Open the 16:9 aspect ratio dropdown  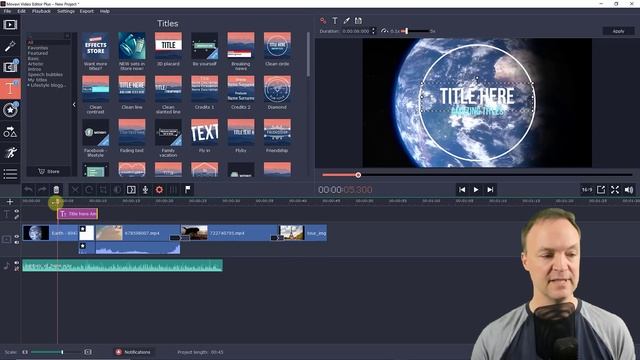point(587,190)
